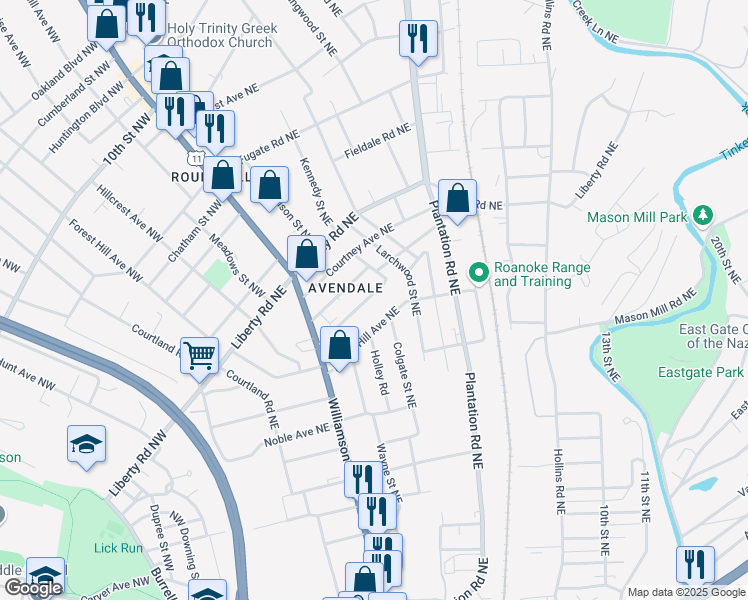This screenshot has height=600, width=748.
Task: Click the Fugate Rd NE street label
Action: pyautogui.click(x=269, y=147)
